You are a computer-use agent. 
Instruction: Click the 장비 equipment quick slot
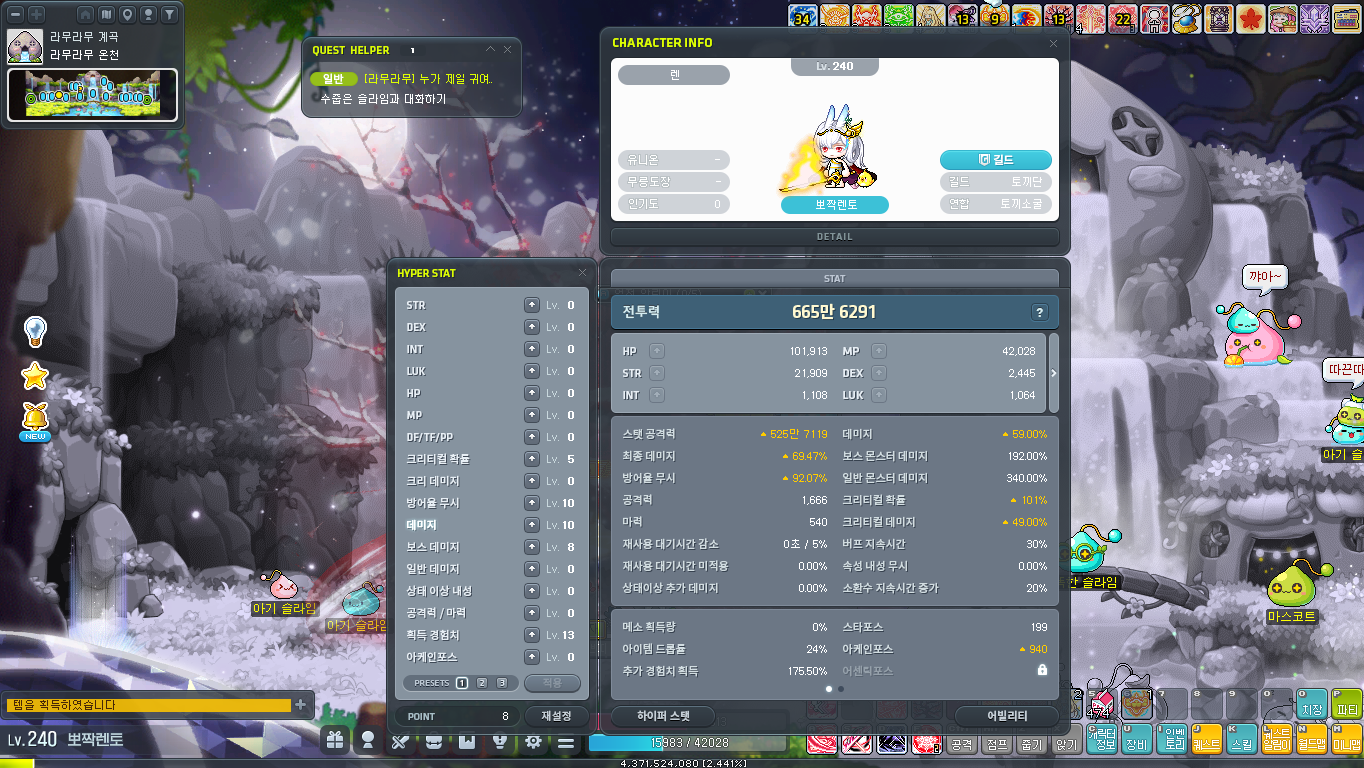pos(1136,739)
